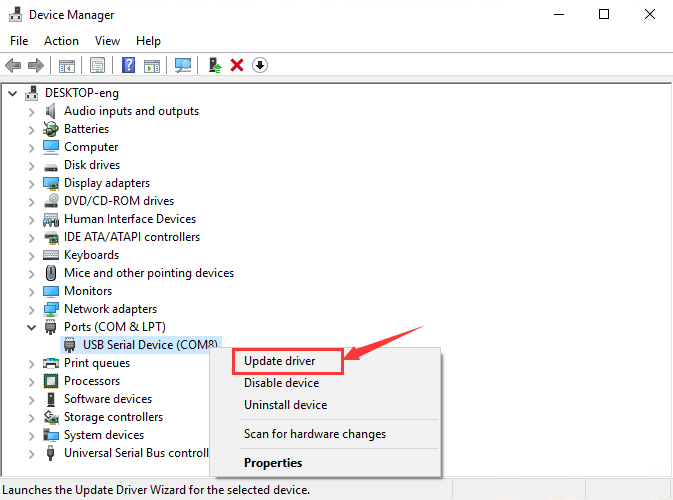Expand the Network adapters category
The height and width of the screenshot is (500, 673).
tap(31, 309)
